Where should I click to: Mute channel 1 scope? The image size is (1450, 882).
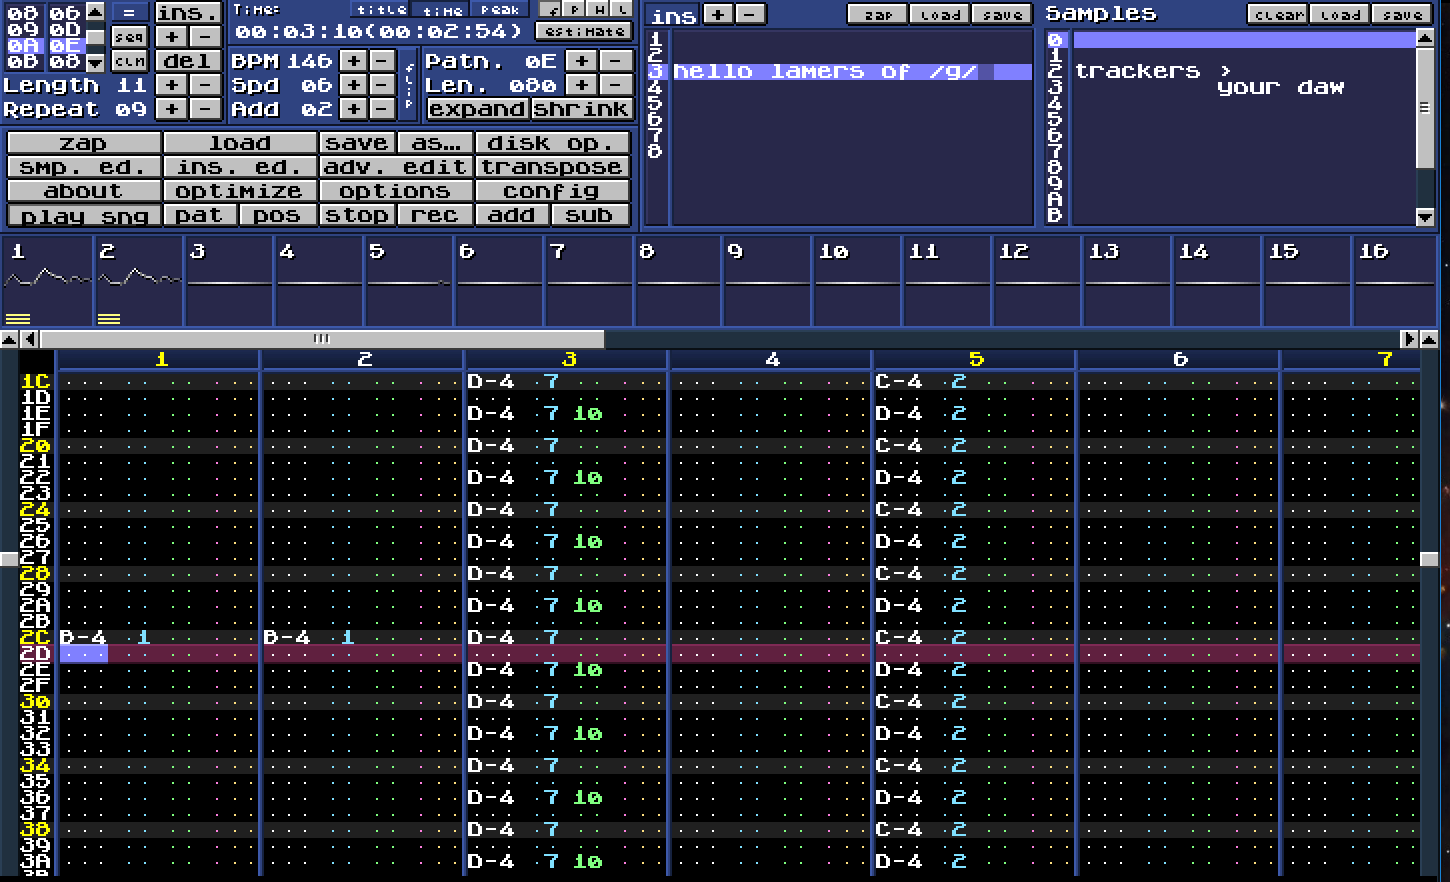click(x=47, y=282)
